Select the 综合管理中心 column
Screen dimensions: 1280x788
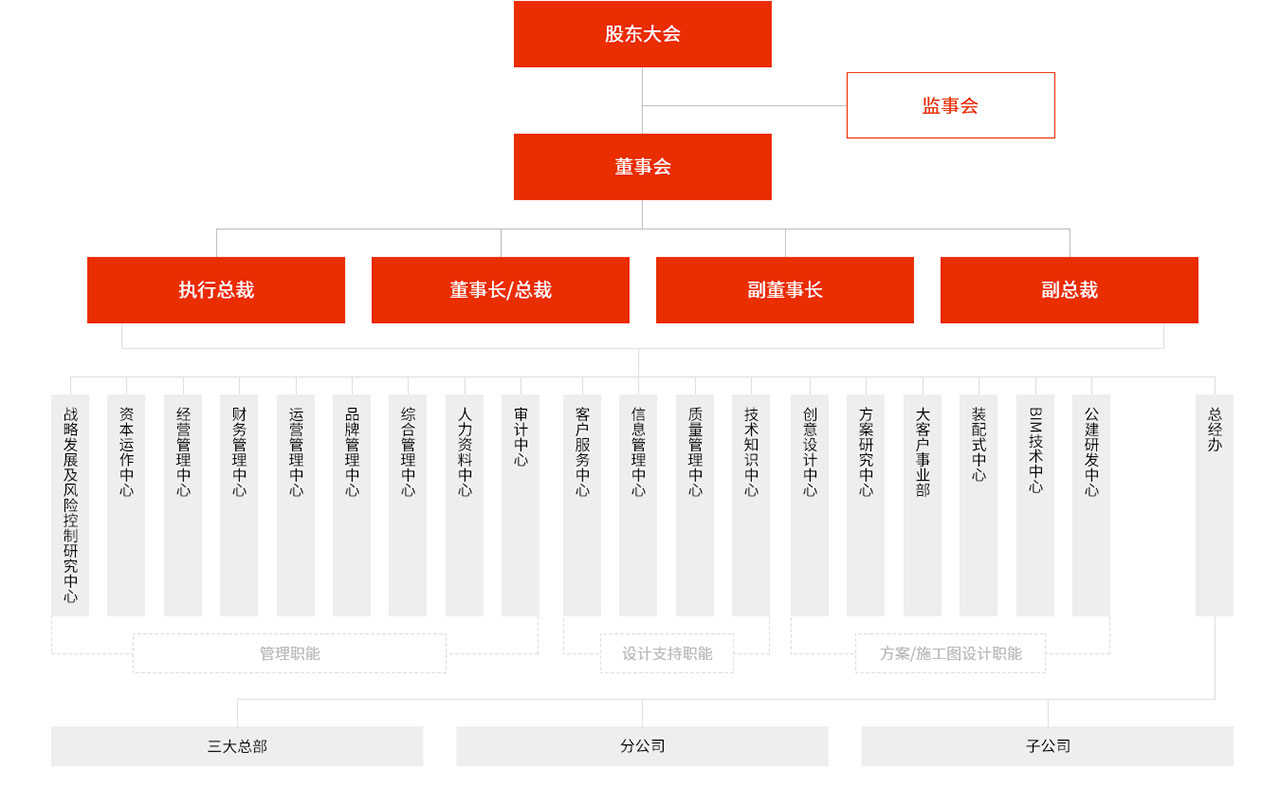pyautogui.click(x=408, y=505)
